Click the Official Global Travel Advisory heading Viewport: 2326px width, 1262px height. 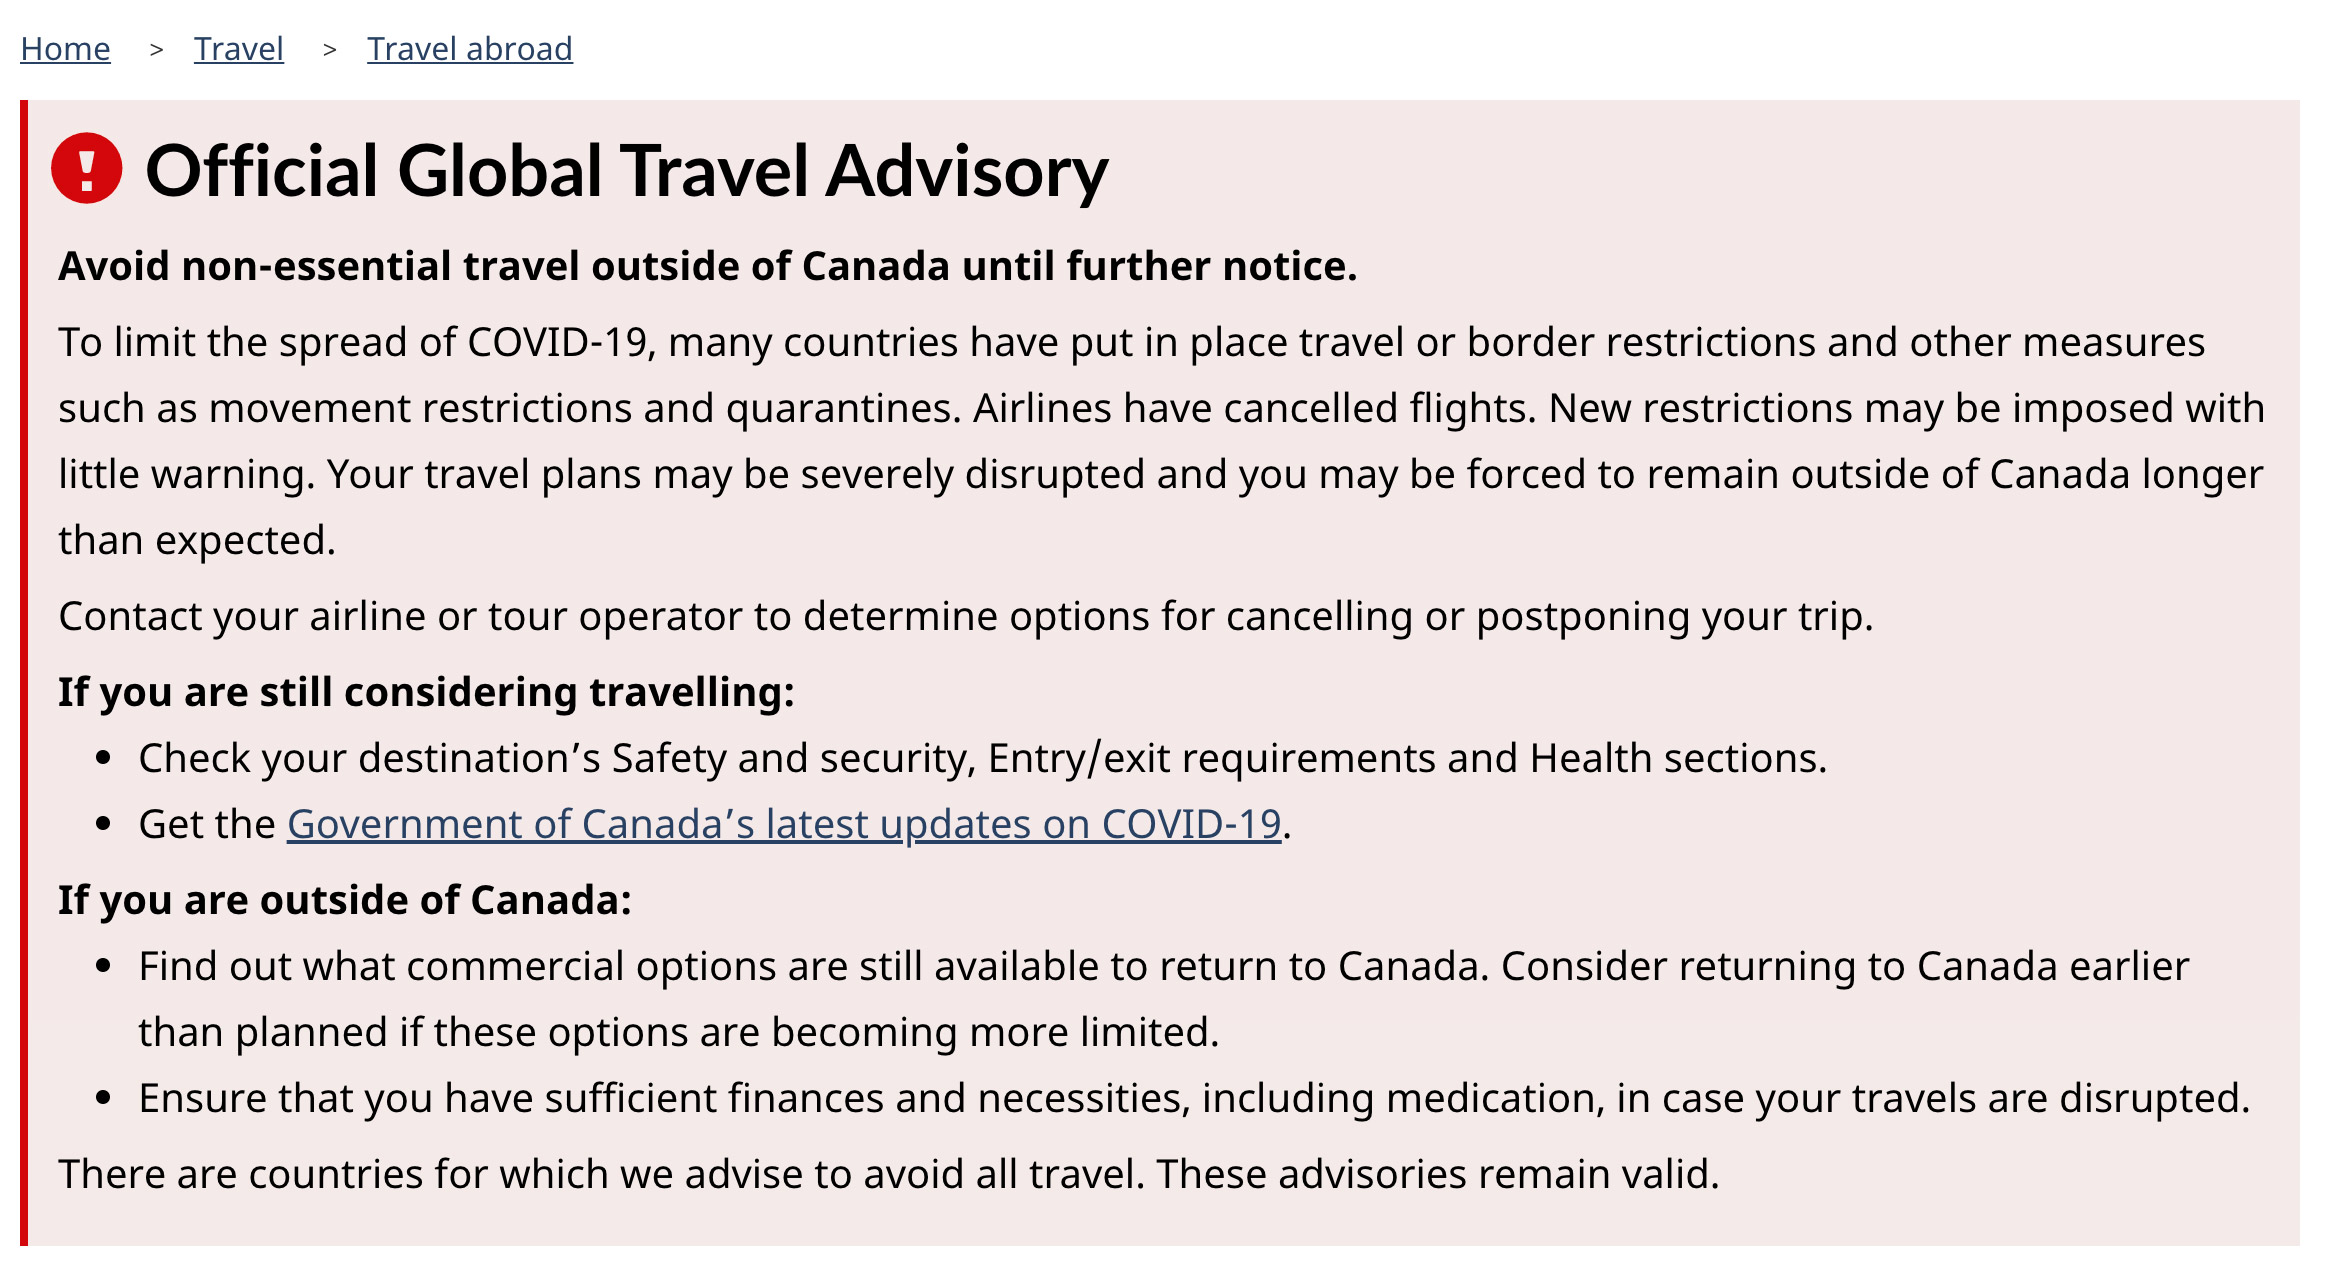[x=627, y=170]
